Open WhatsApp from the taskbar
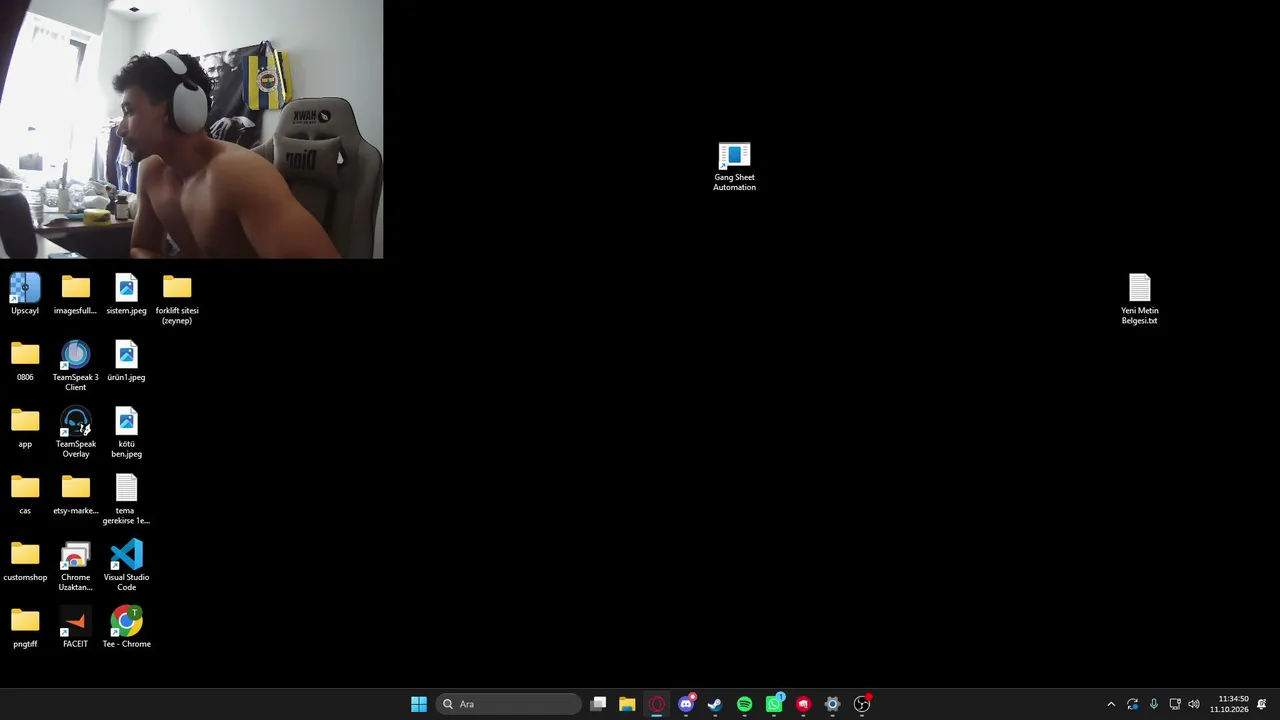The width and height of the screenshot is (1280, 720). 774,704
